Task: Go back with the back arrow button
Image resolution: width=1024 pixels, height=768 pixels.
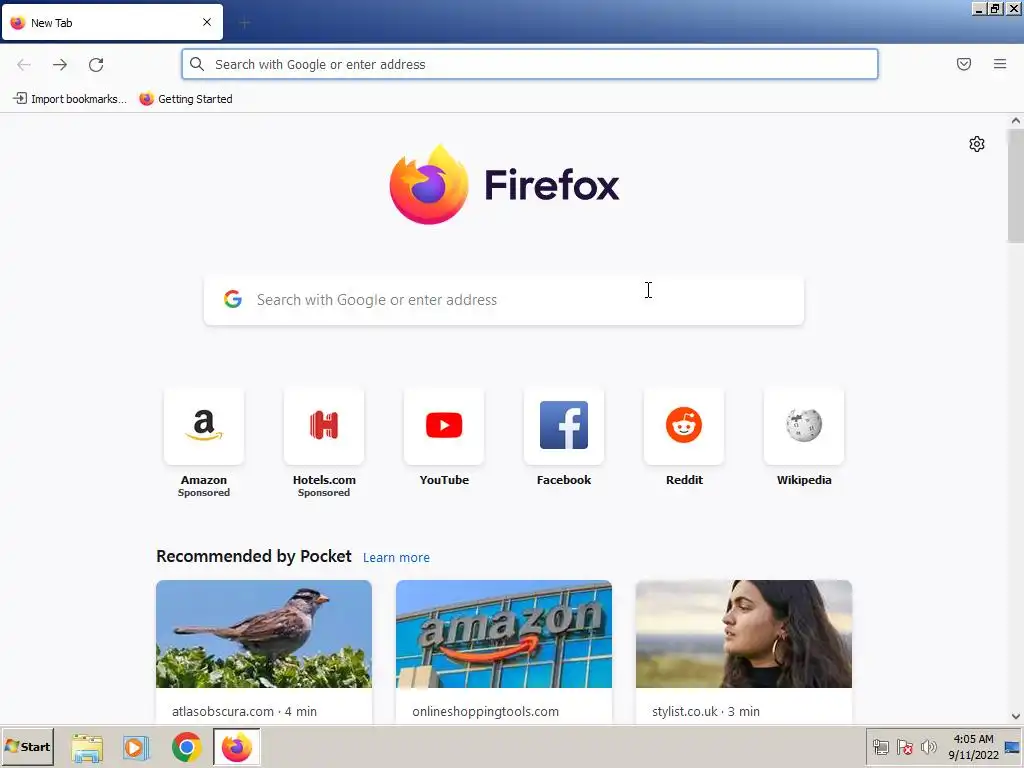Action: click(24, 64)
